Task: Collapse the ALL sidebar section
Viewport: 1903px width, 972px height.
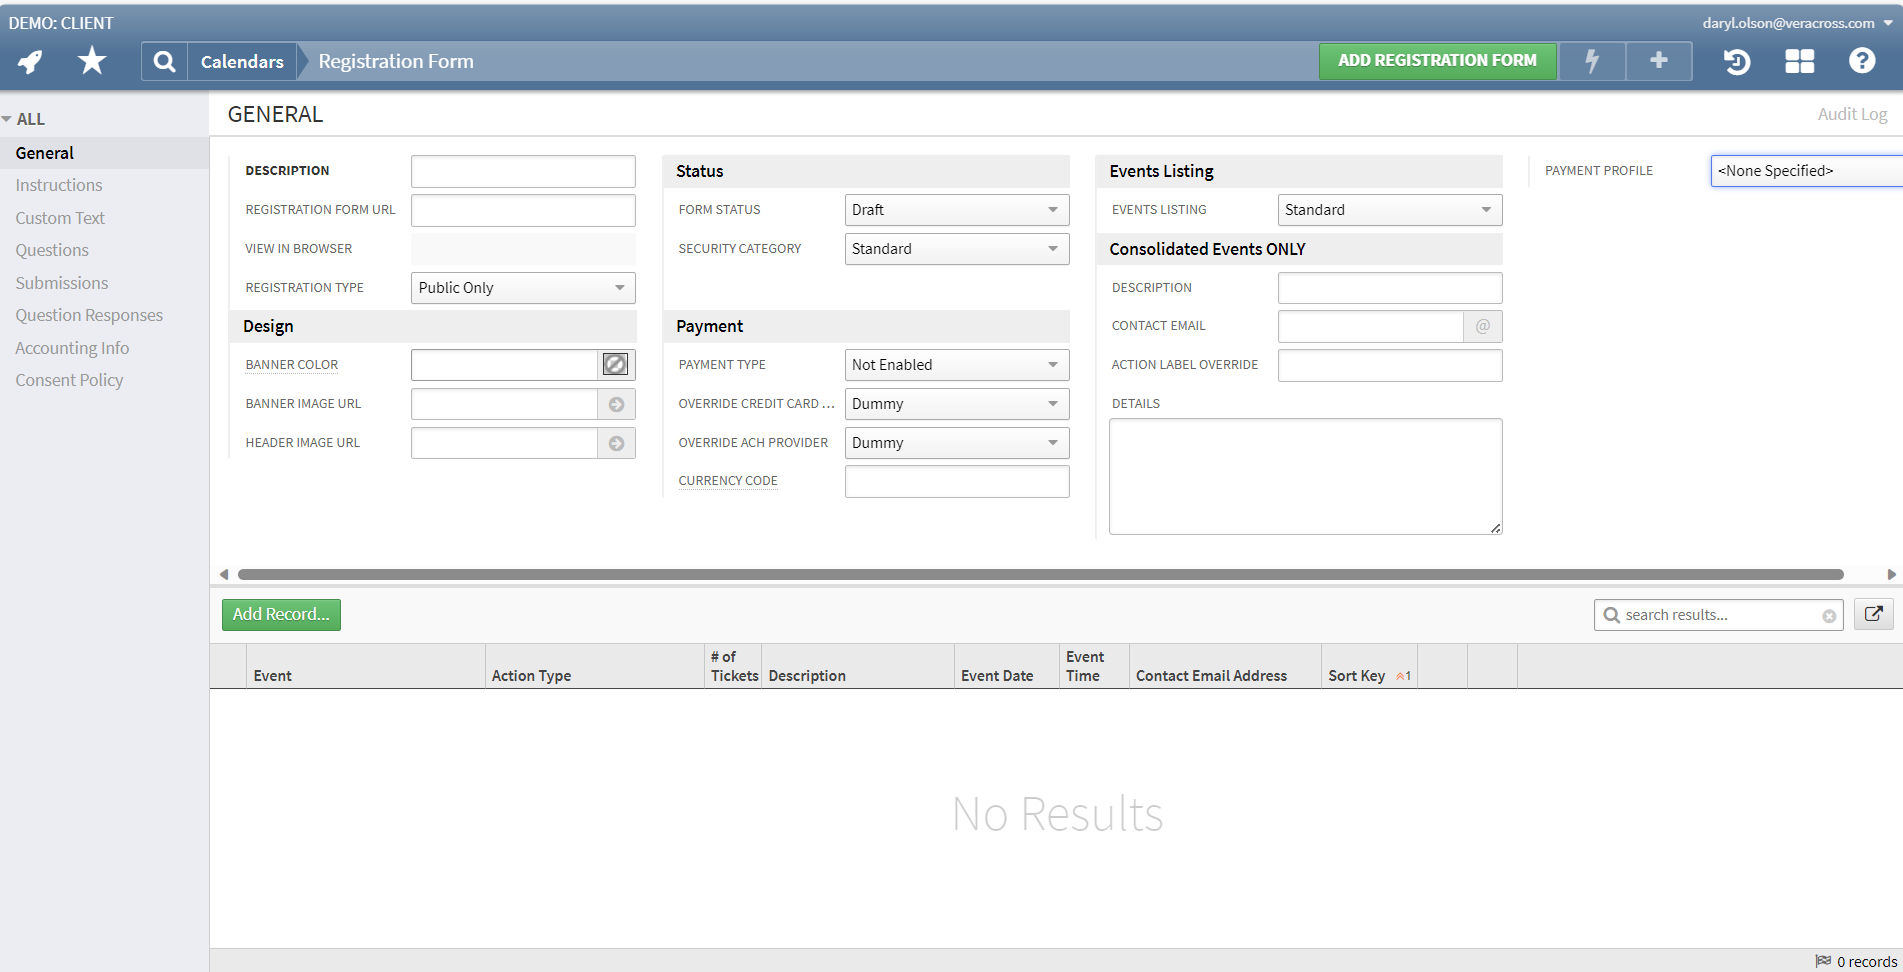Action: click(24, 119)
